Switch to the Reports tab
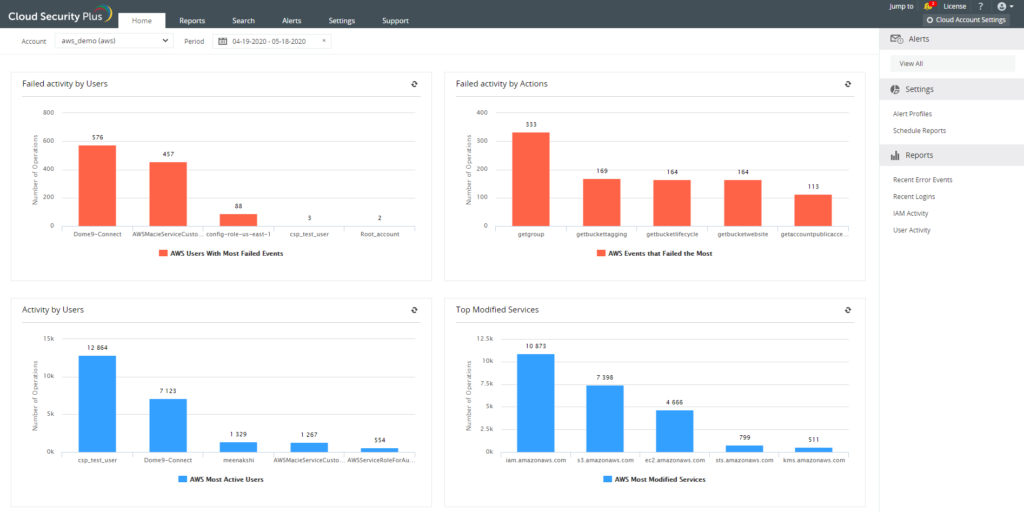The height and width of the screenshot is (512, 1024). (192, 20)
